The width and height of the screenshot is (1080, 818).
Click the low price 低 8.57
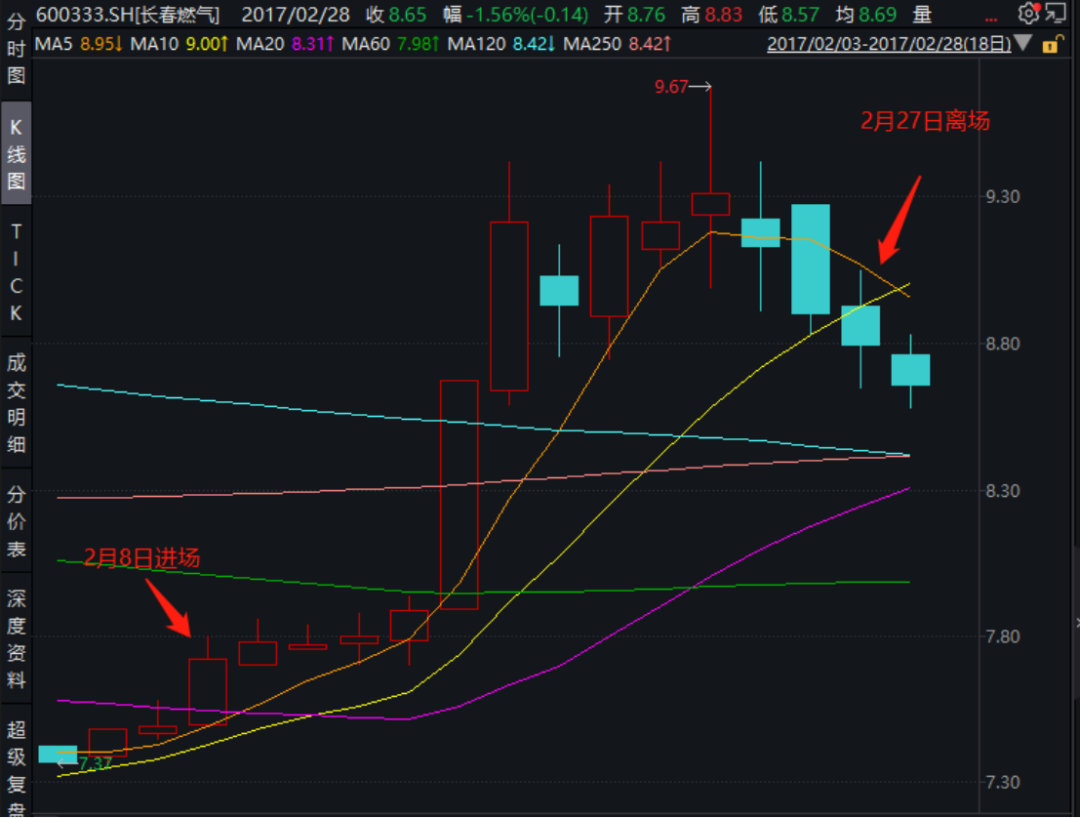click(789, 14)
